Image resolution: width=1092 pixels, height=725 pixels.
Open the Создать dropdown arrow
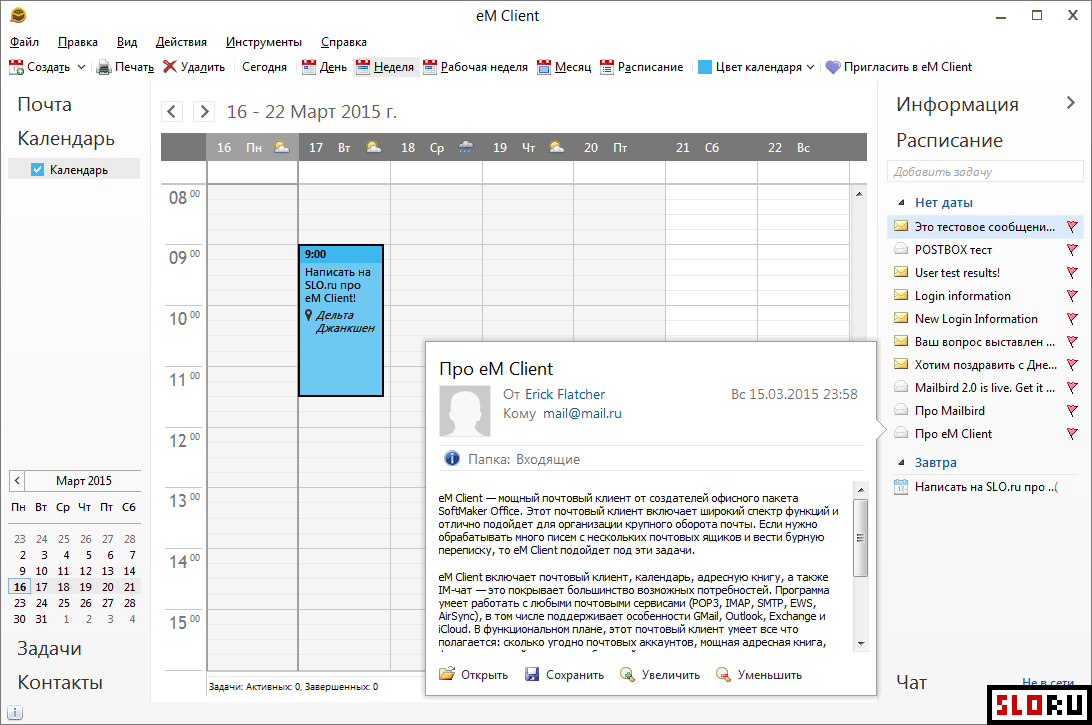tap(81, 67)
